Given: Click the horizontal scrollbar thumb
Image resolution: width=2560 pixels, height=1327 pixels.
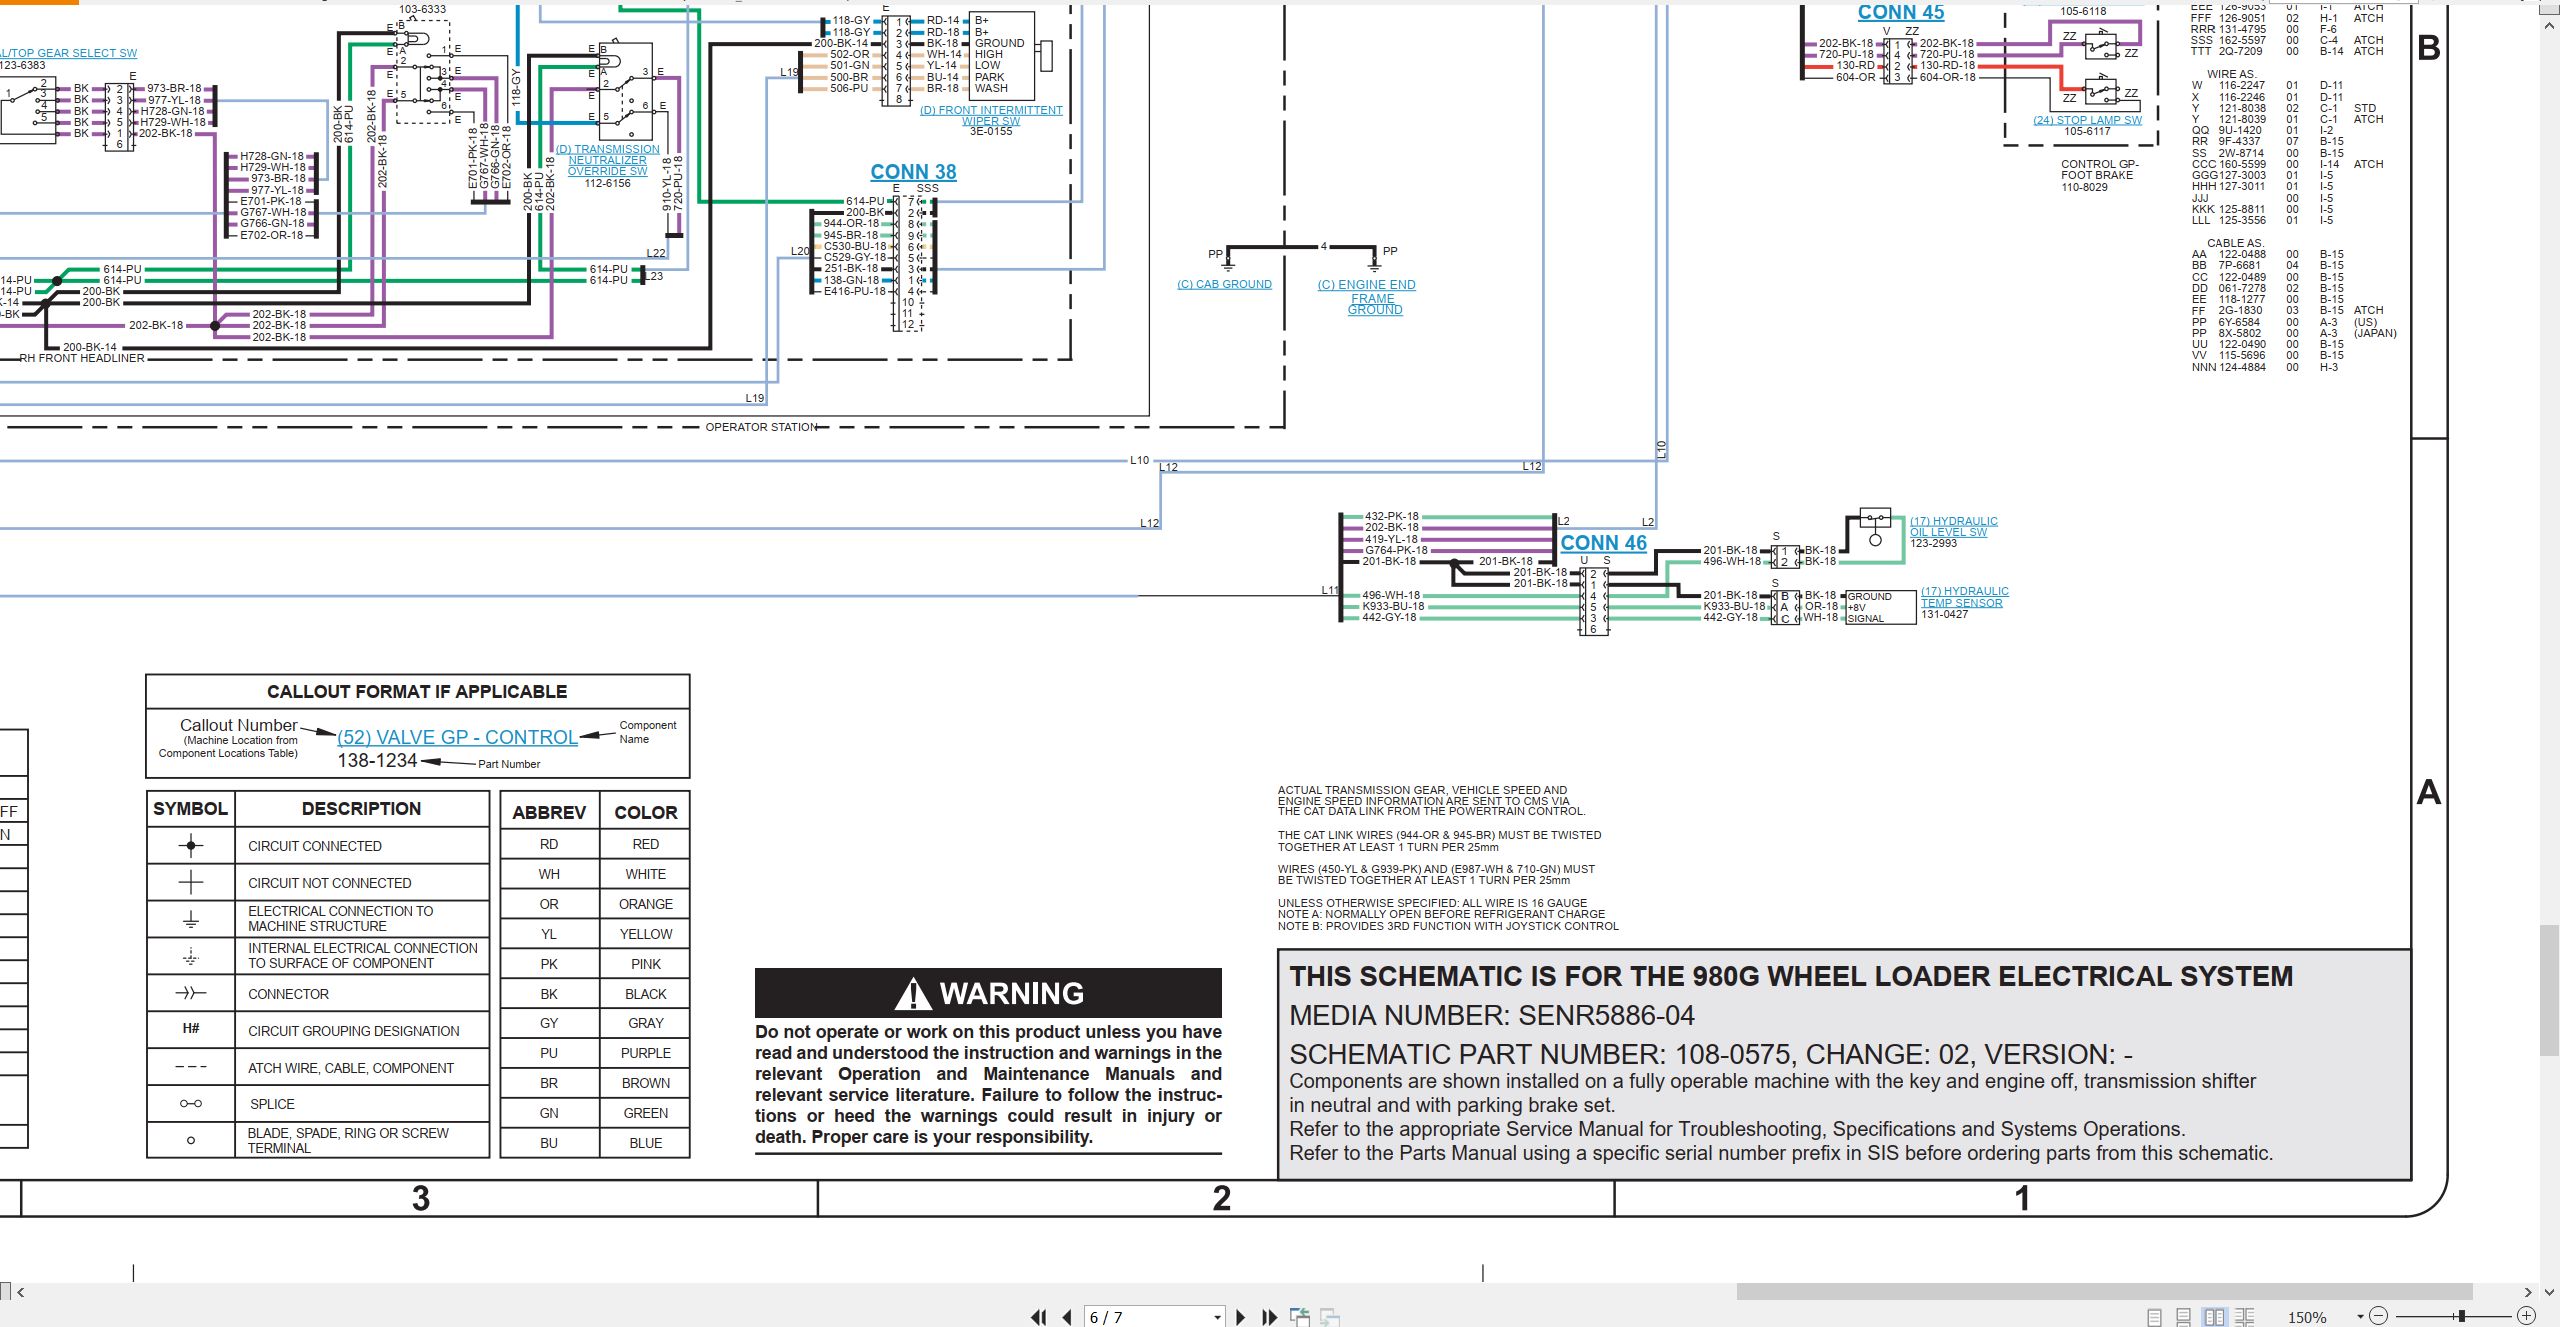Looking at the screenshot, I should click(x=2104, y=1292).
